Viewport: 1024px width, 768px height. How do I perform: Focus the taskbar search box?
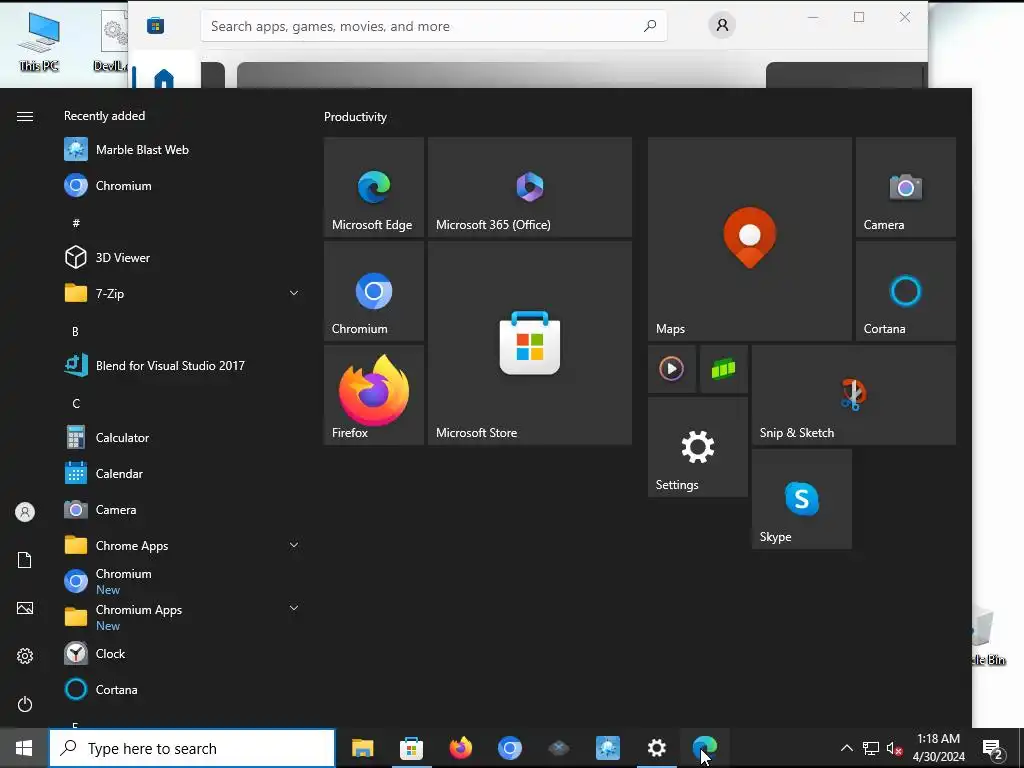(192, 748)
